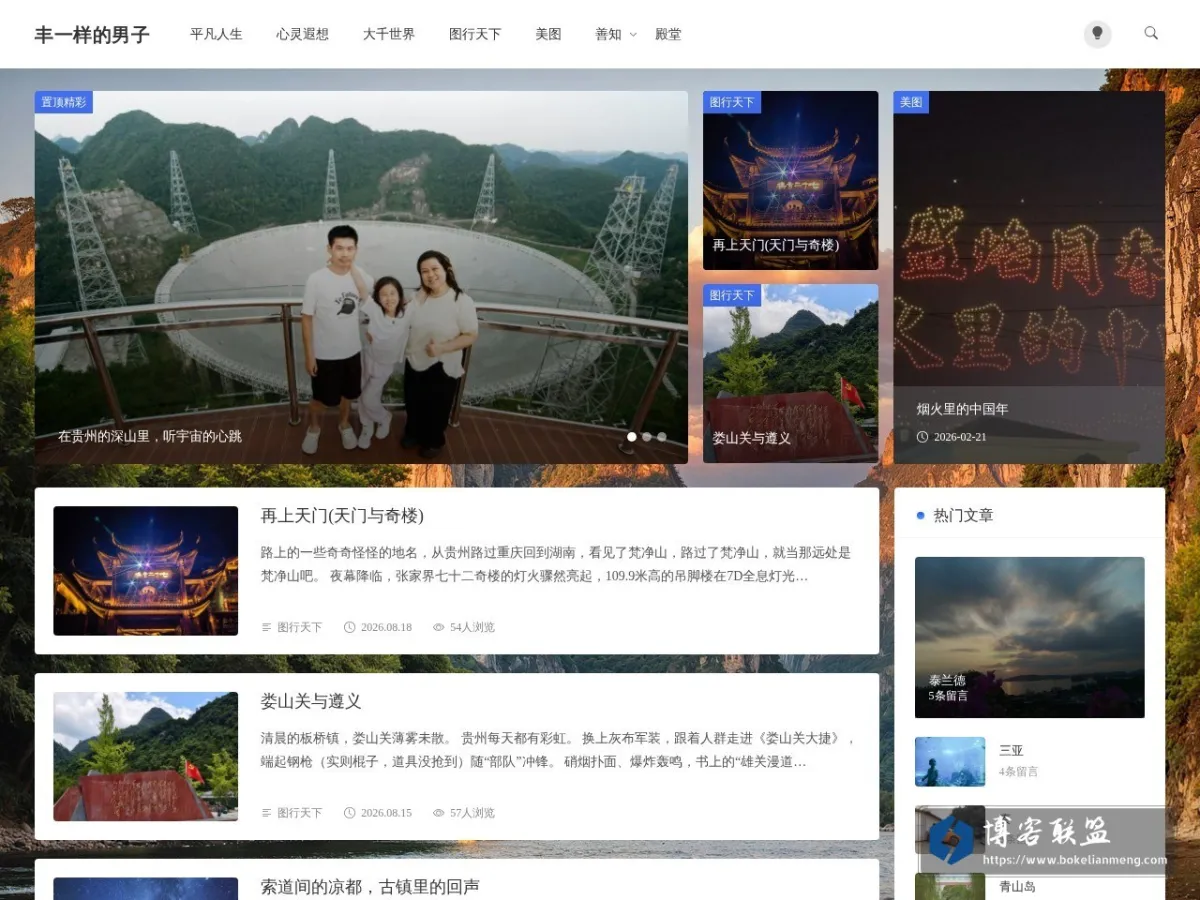Viewport: 1200px width, 900px height.
Task: Go to site home via 丰一样的男子 logo
Action: [x=92, y=35]
